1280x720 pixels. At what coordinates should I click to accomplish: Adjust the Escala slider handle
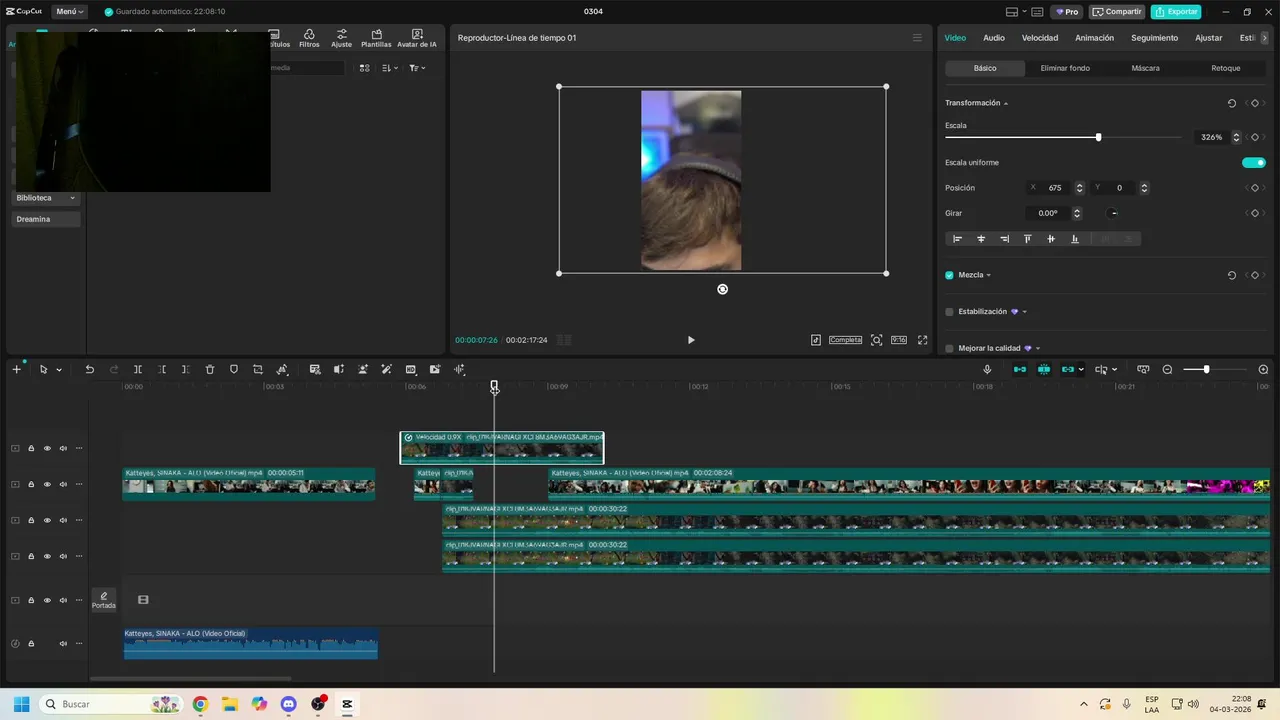[x=1098, y=137]
